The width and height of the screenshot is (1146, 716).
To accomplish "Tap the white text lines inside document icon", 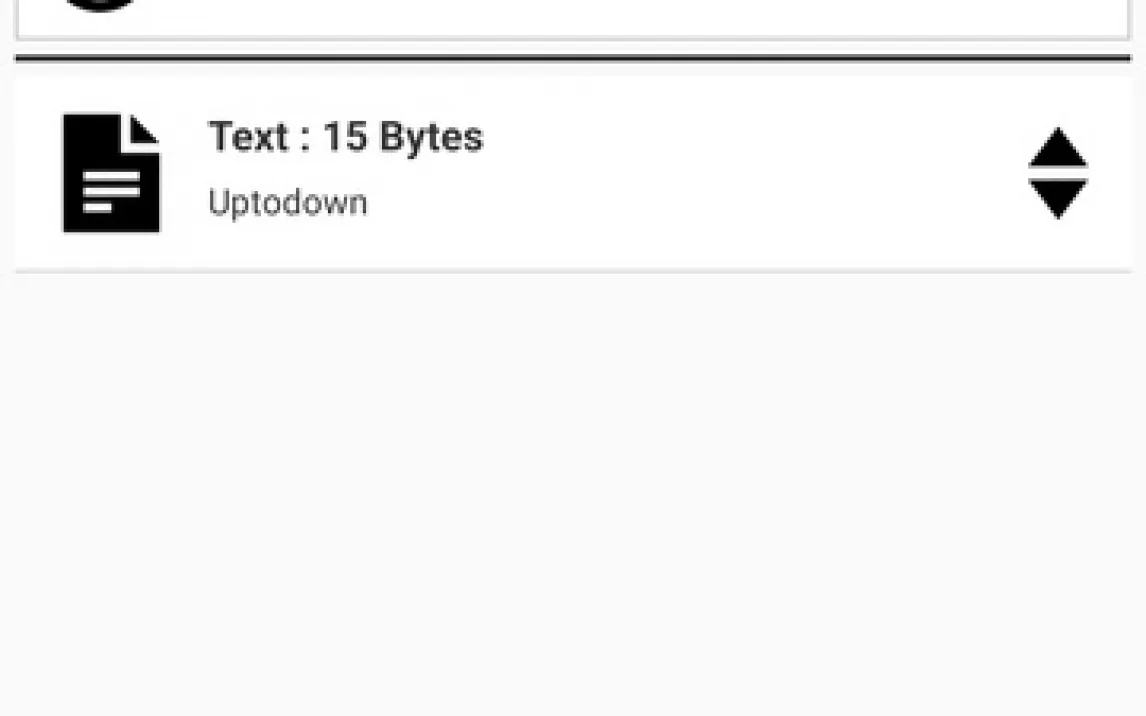I will 111,191.
